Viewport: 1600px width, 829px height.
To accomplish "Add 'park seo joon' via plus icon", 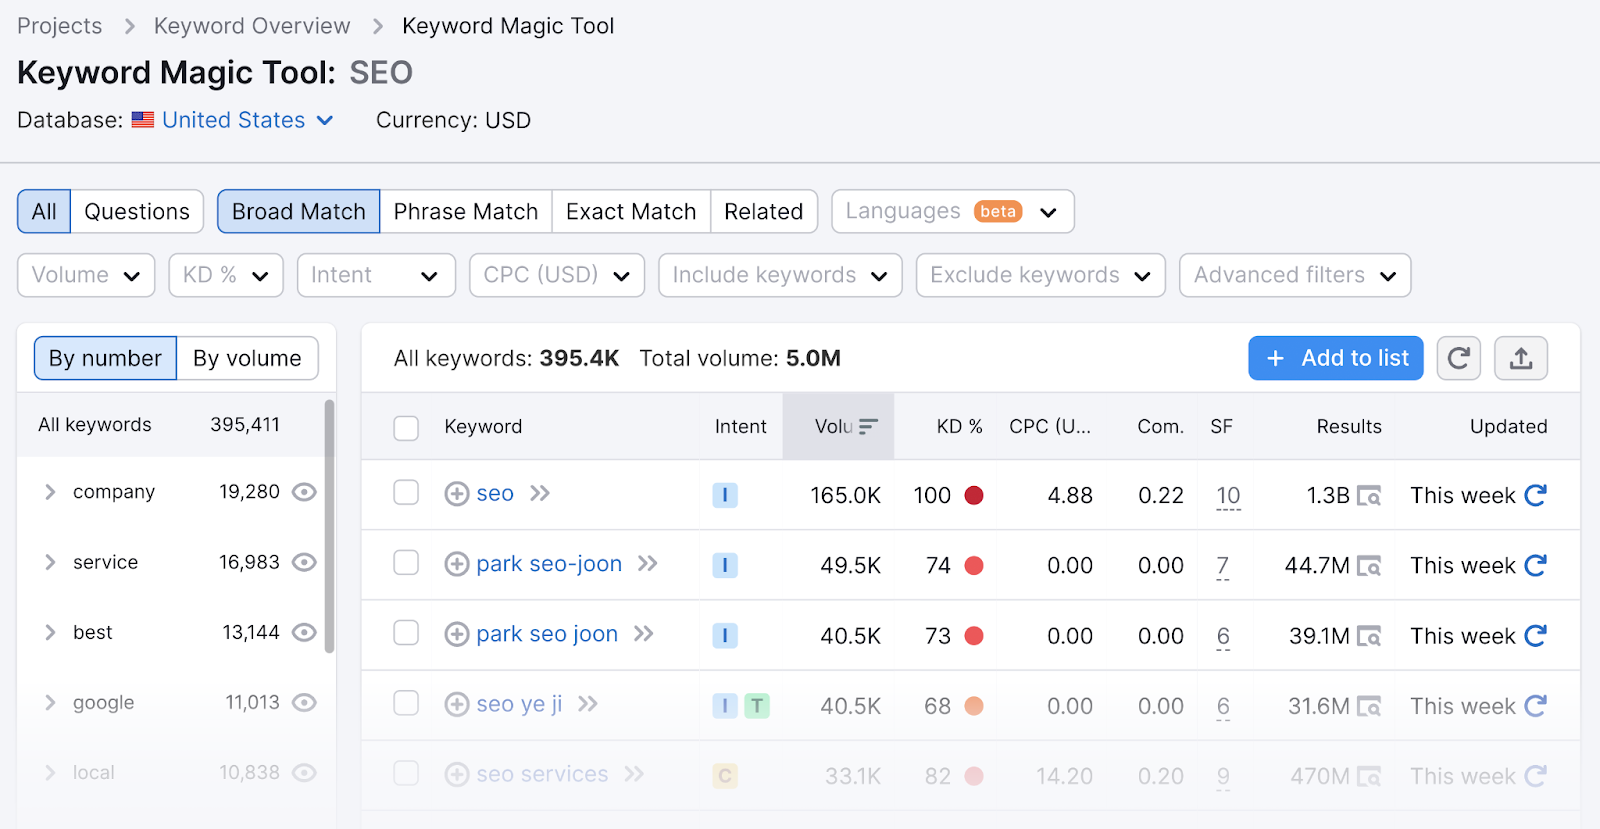I will [456, 634].
